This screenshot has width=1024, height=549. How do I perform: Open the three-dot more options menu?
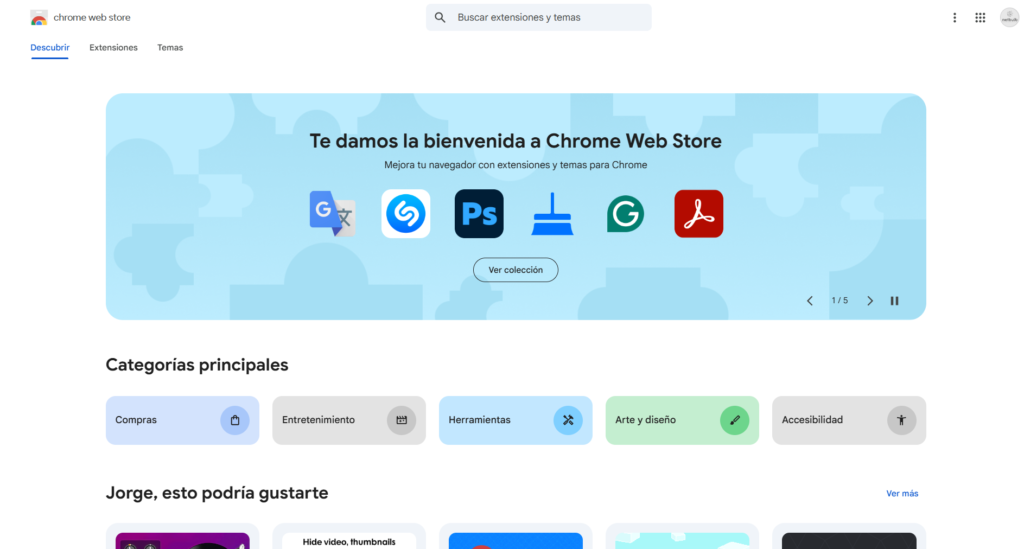tap(954, 18)
